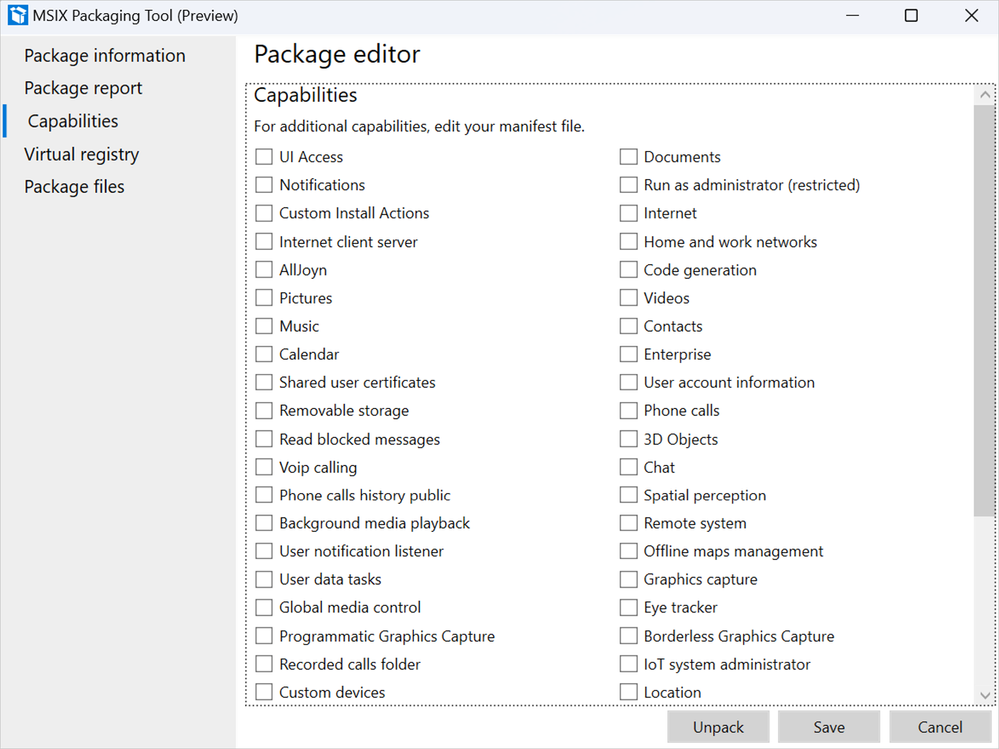Image resolution: width=999 pixels, height=749 pixels.
Task: Check the Pictures capability
Action: [x=264, y=297]
